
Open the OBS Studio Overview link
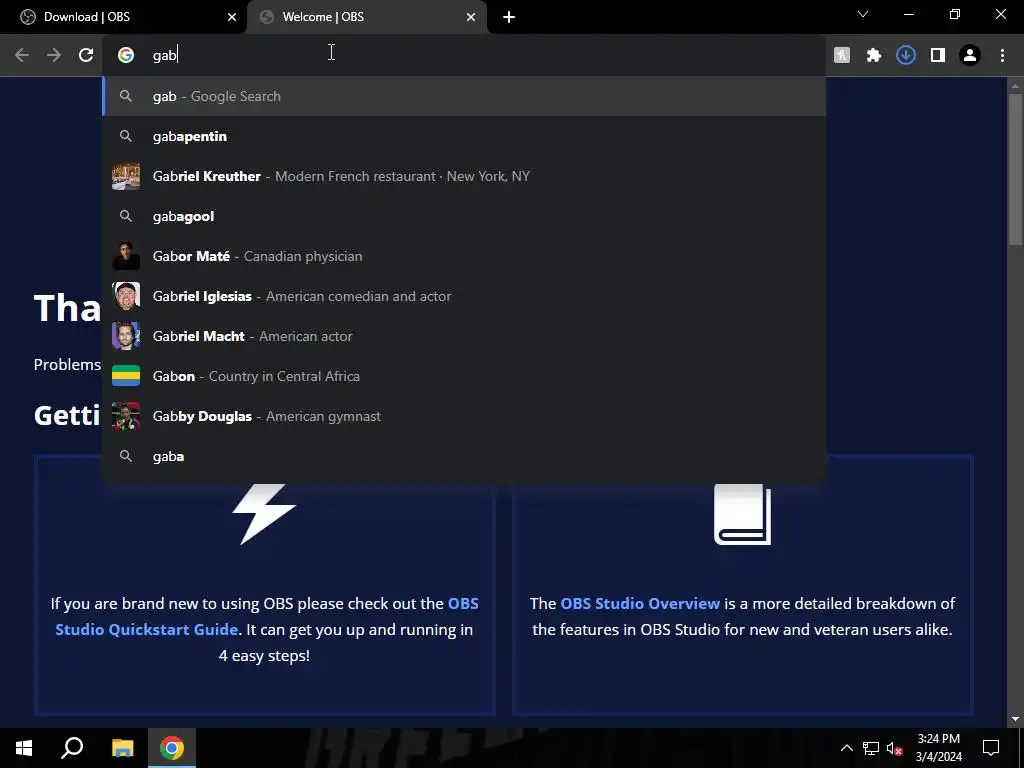point(640,603)
